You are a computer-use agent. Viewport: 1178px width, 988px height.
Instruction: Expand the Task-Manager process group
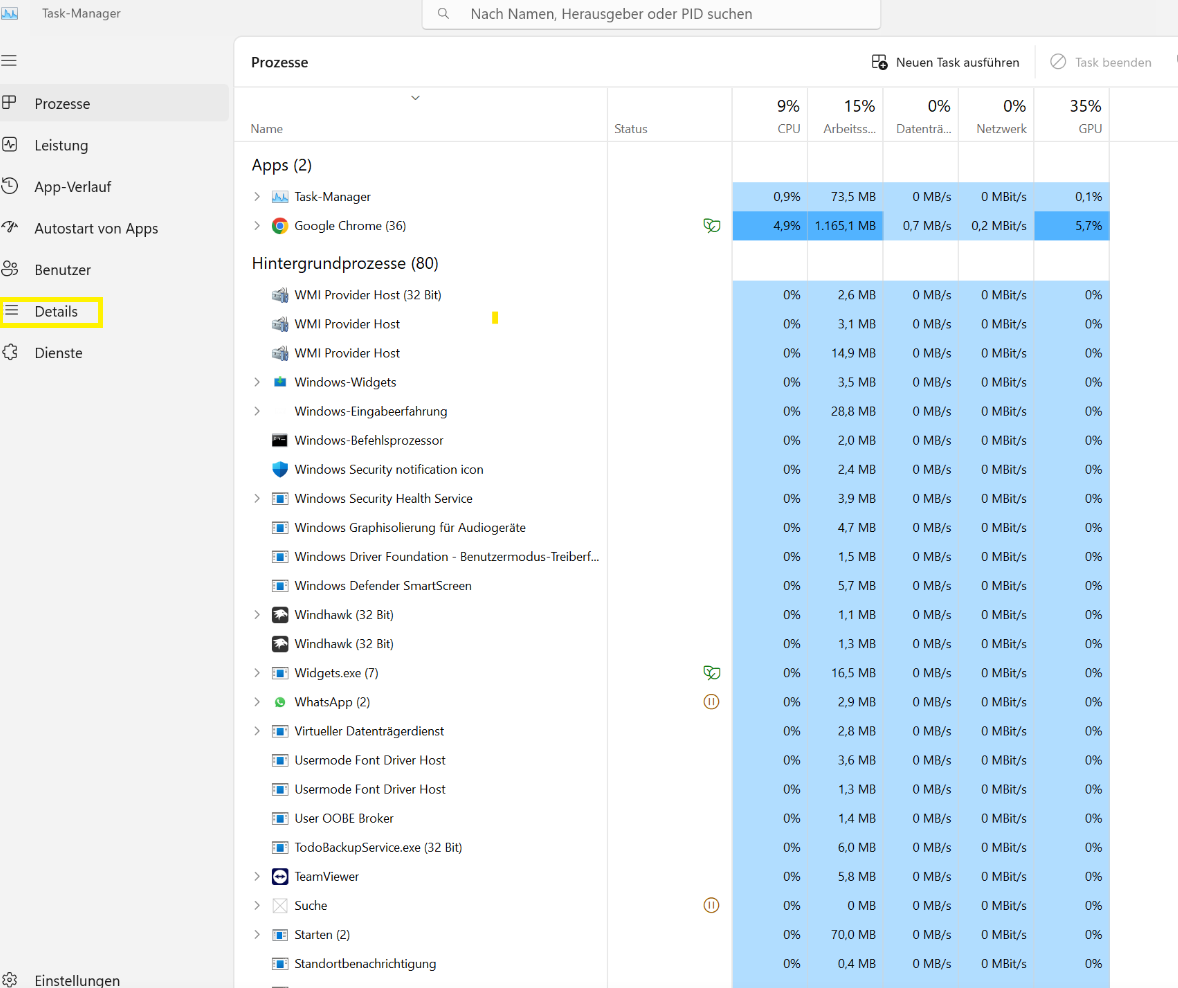(257, 197)
